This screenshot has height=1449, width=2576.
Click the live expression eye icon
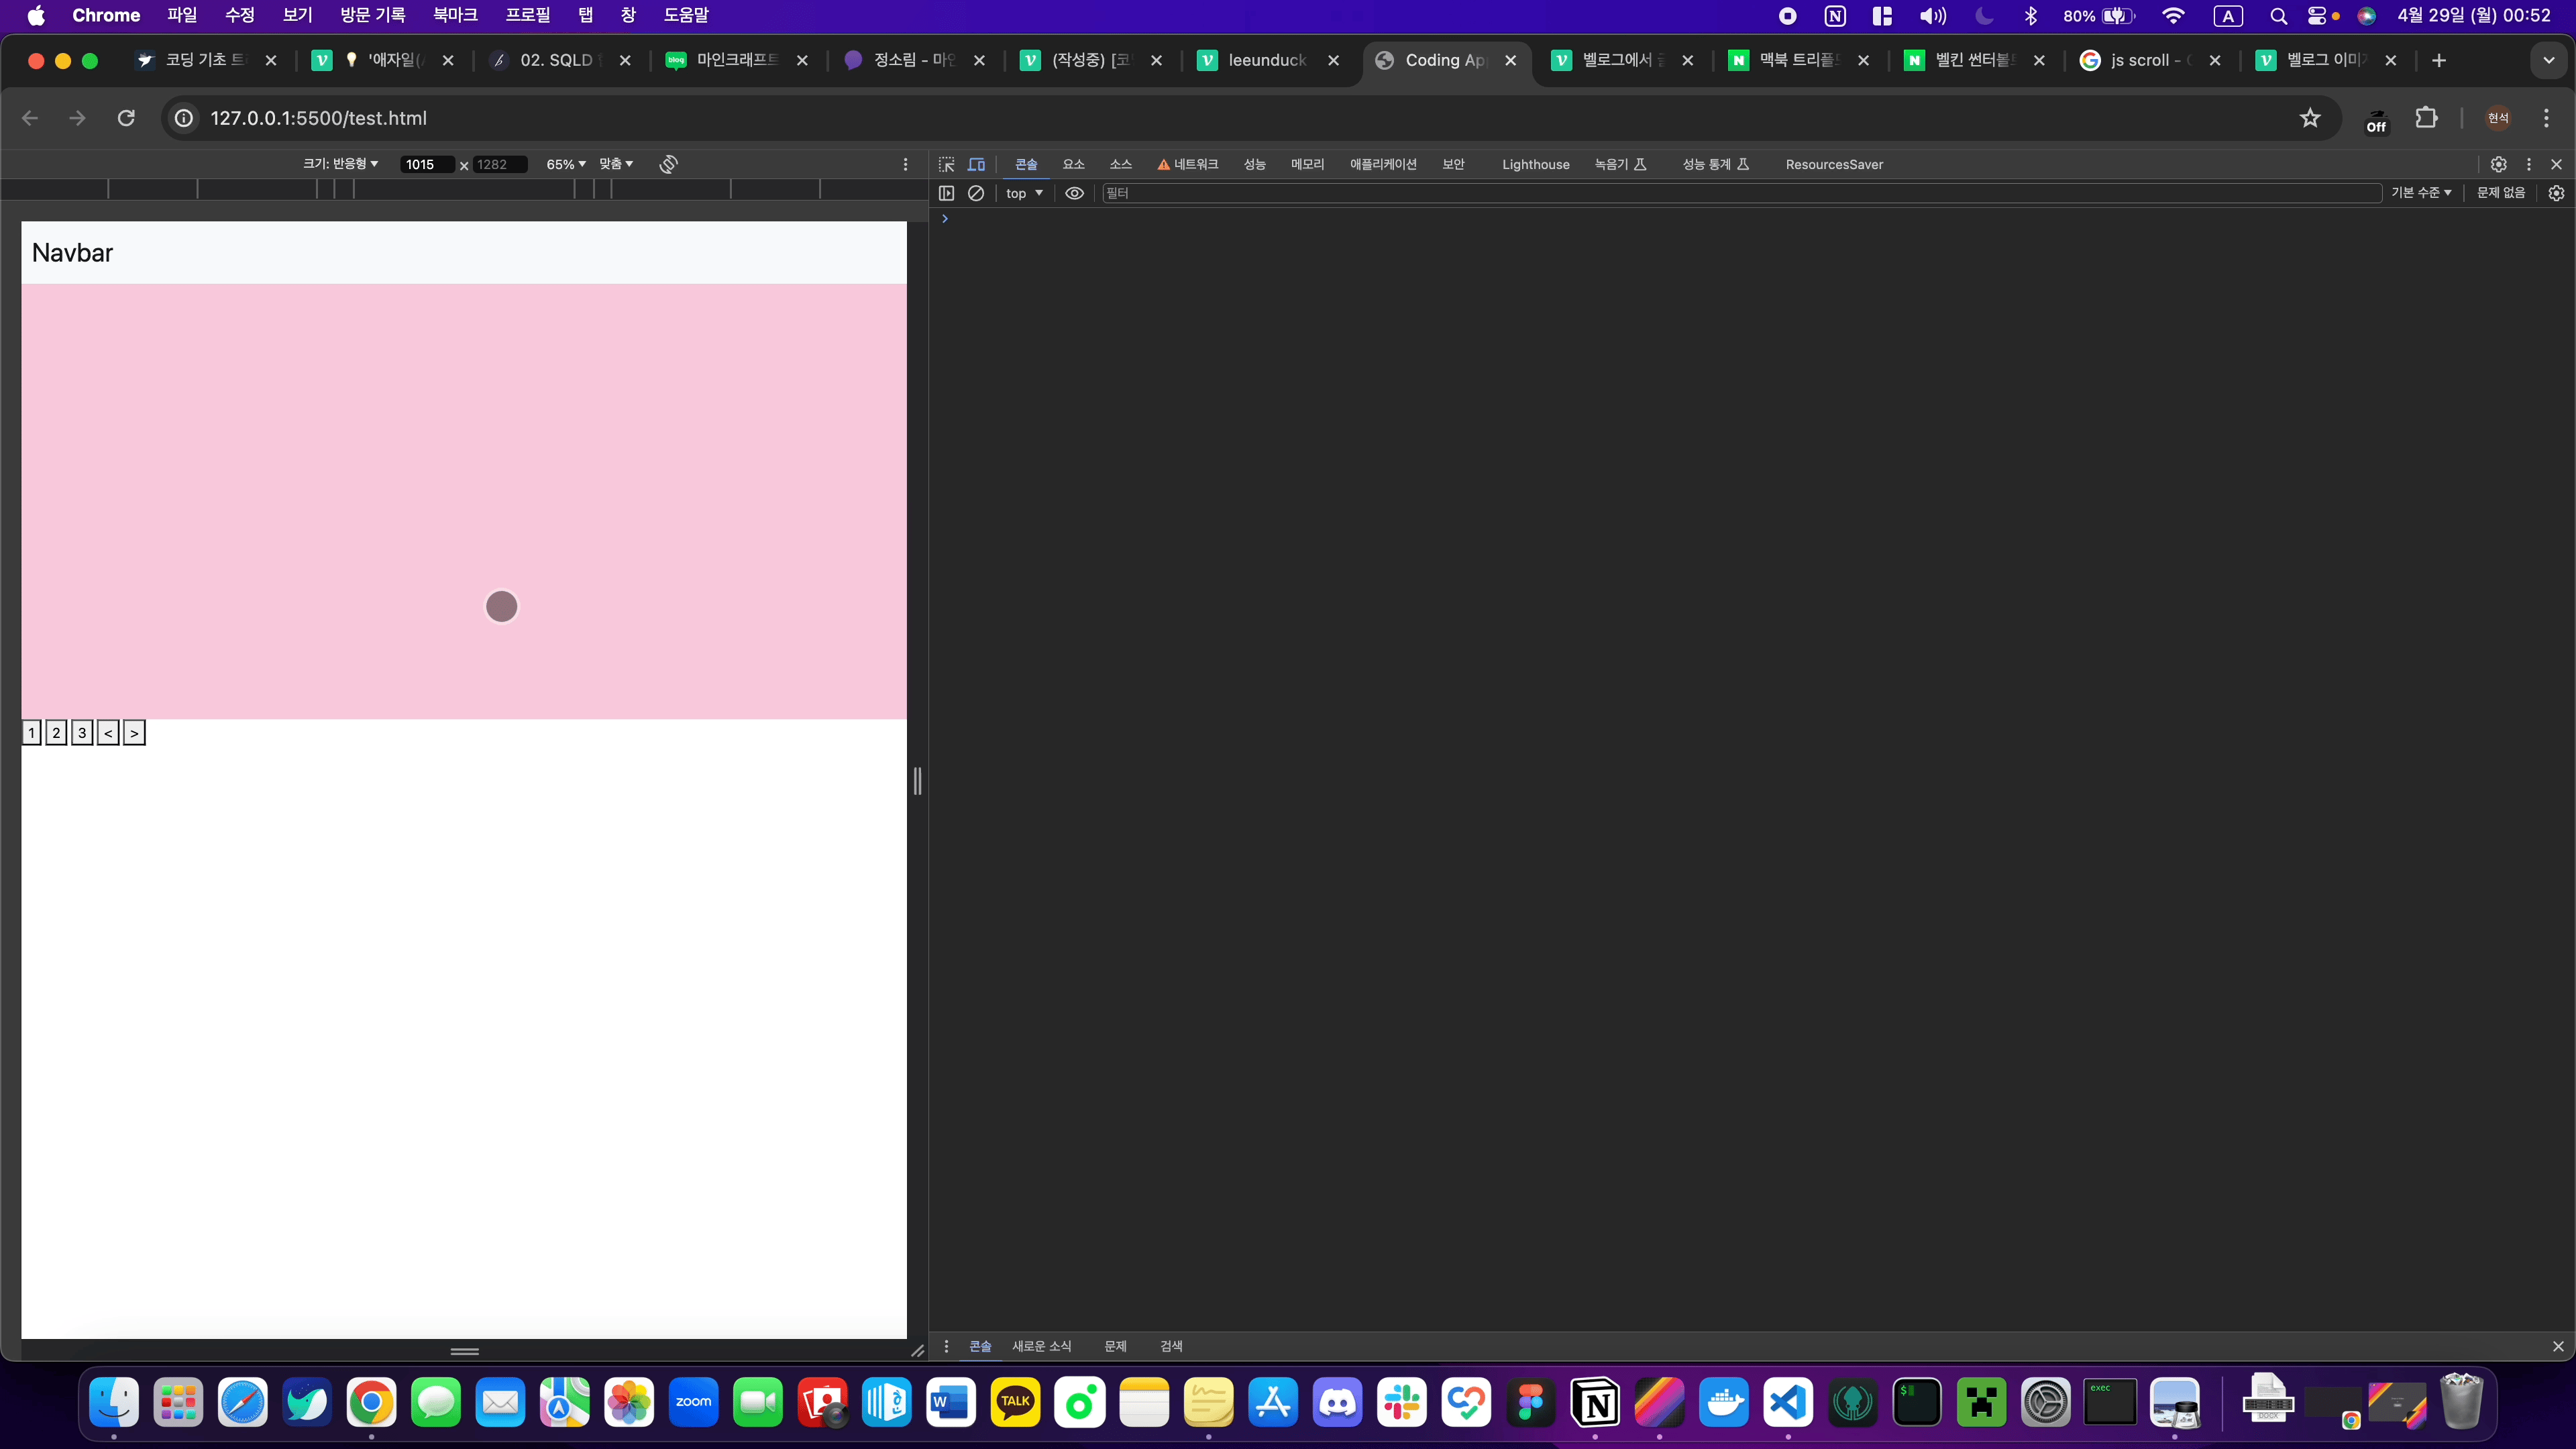tap(1074, 193)
